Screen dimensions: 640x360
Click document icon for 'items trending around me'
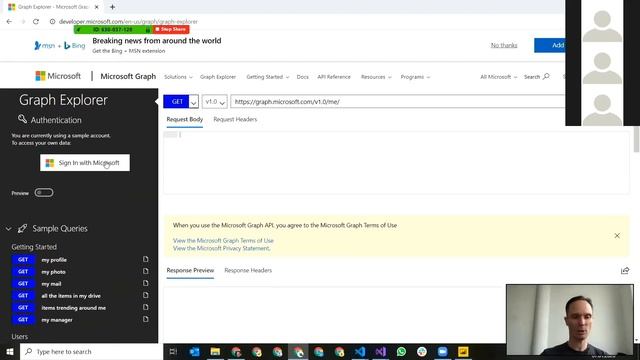pyautogui.click(x=146, y=307)
